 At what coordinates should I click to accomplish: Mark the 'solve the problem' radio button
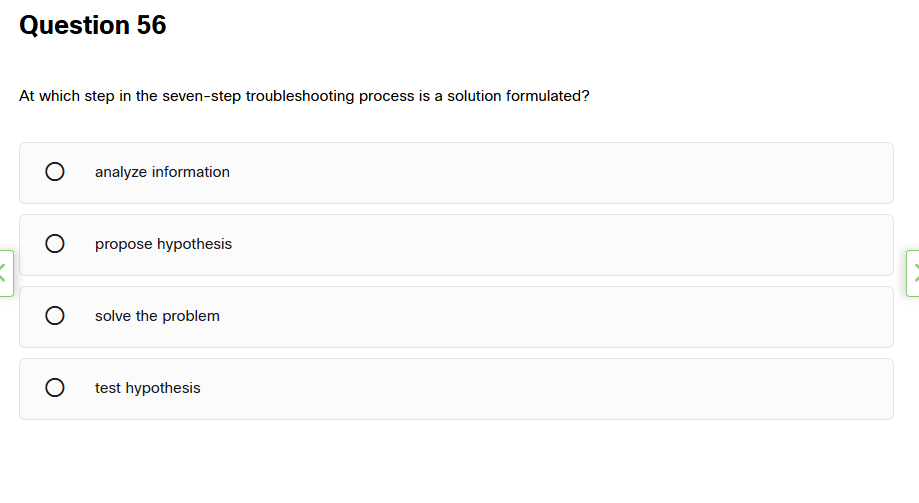coord(55,316)
